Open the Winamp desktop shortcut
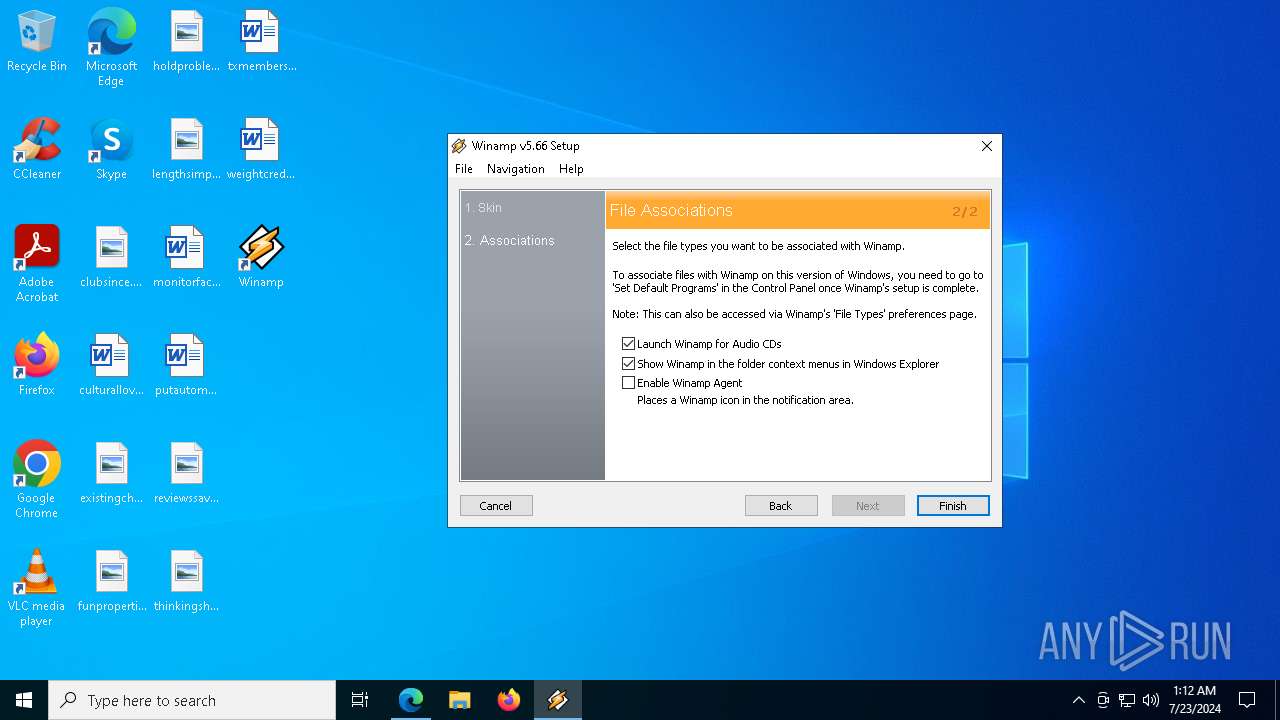1280x720 pixels. coord(261,258)
